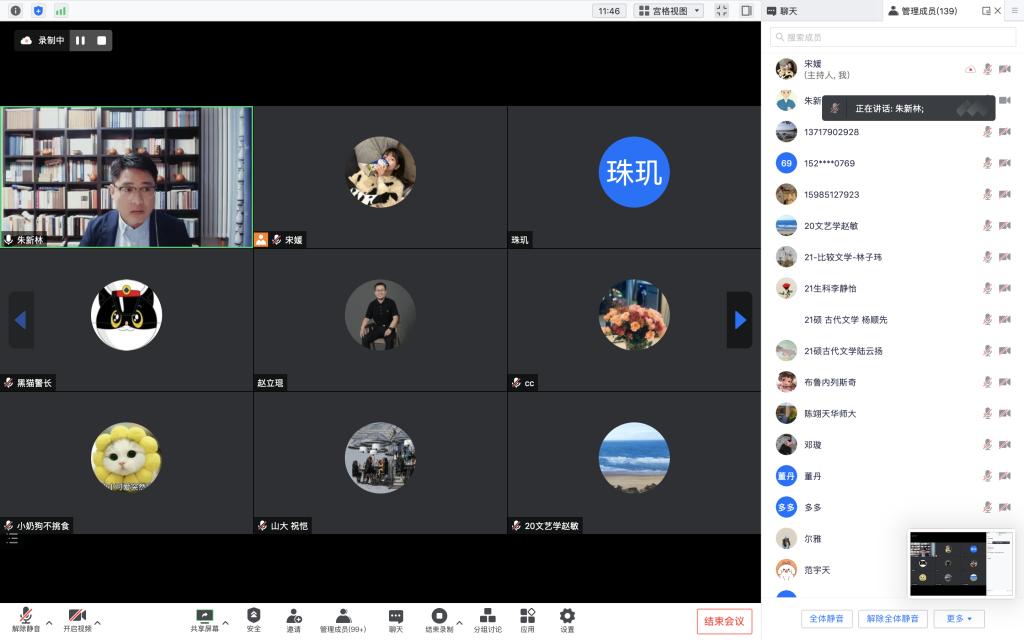This screenshot has width=1024, height=640.
Task: Turn on camera with 开启视频
Action: [x=77, y=616]
